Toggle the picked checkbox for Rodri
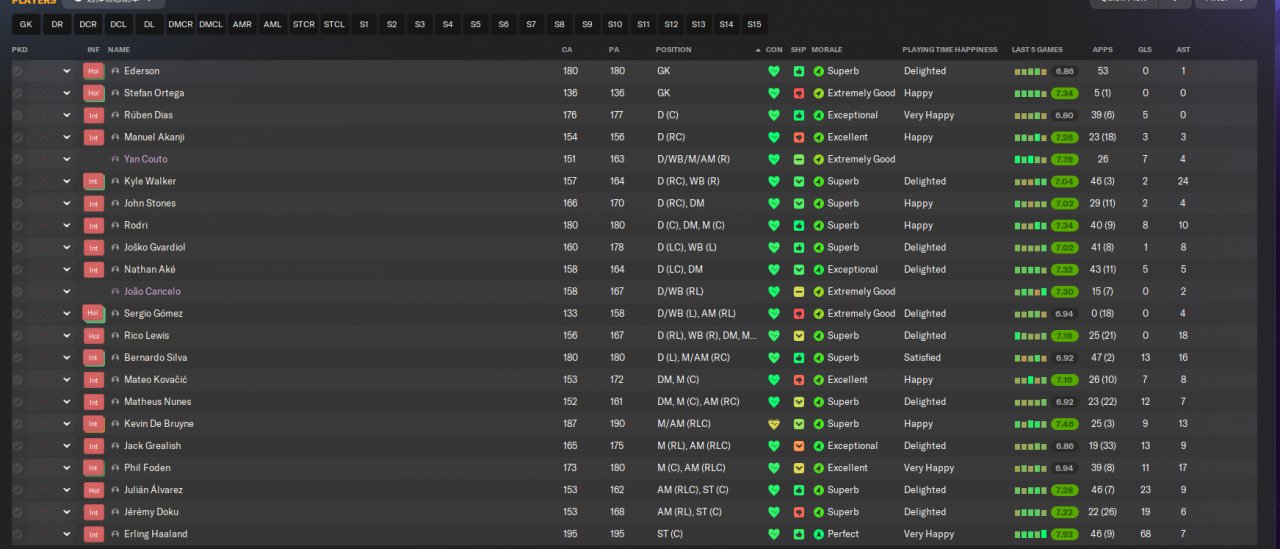Image resolution: width=1280 pixels, height=549 pixels. click(x=17, y=226)
